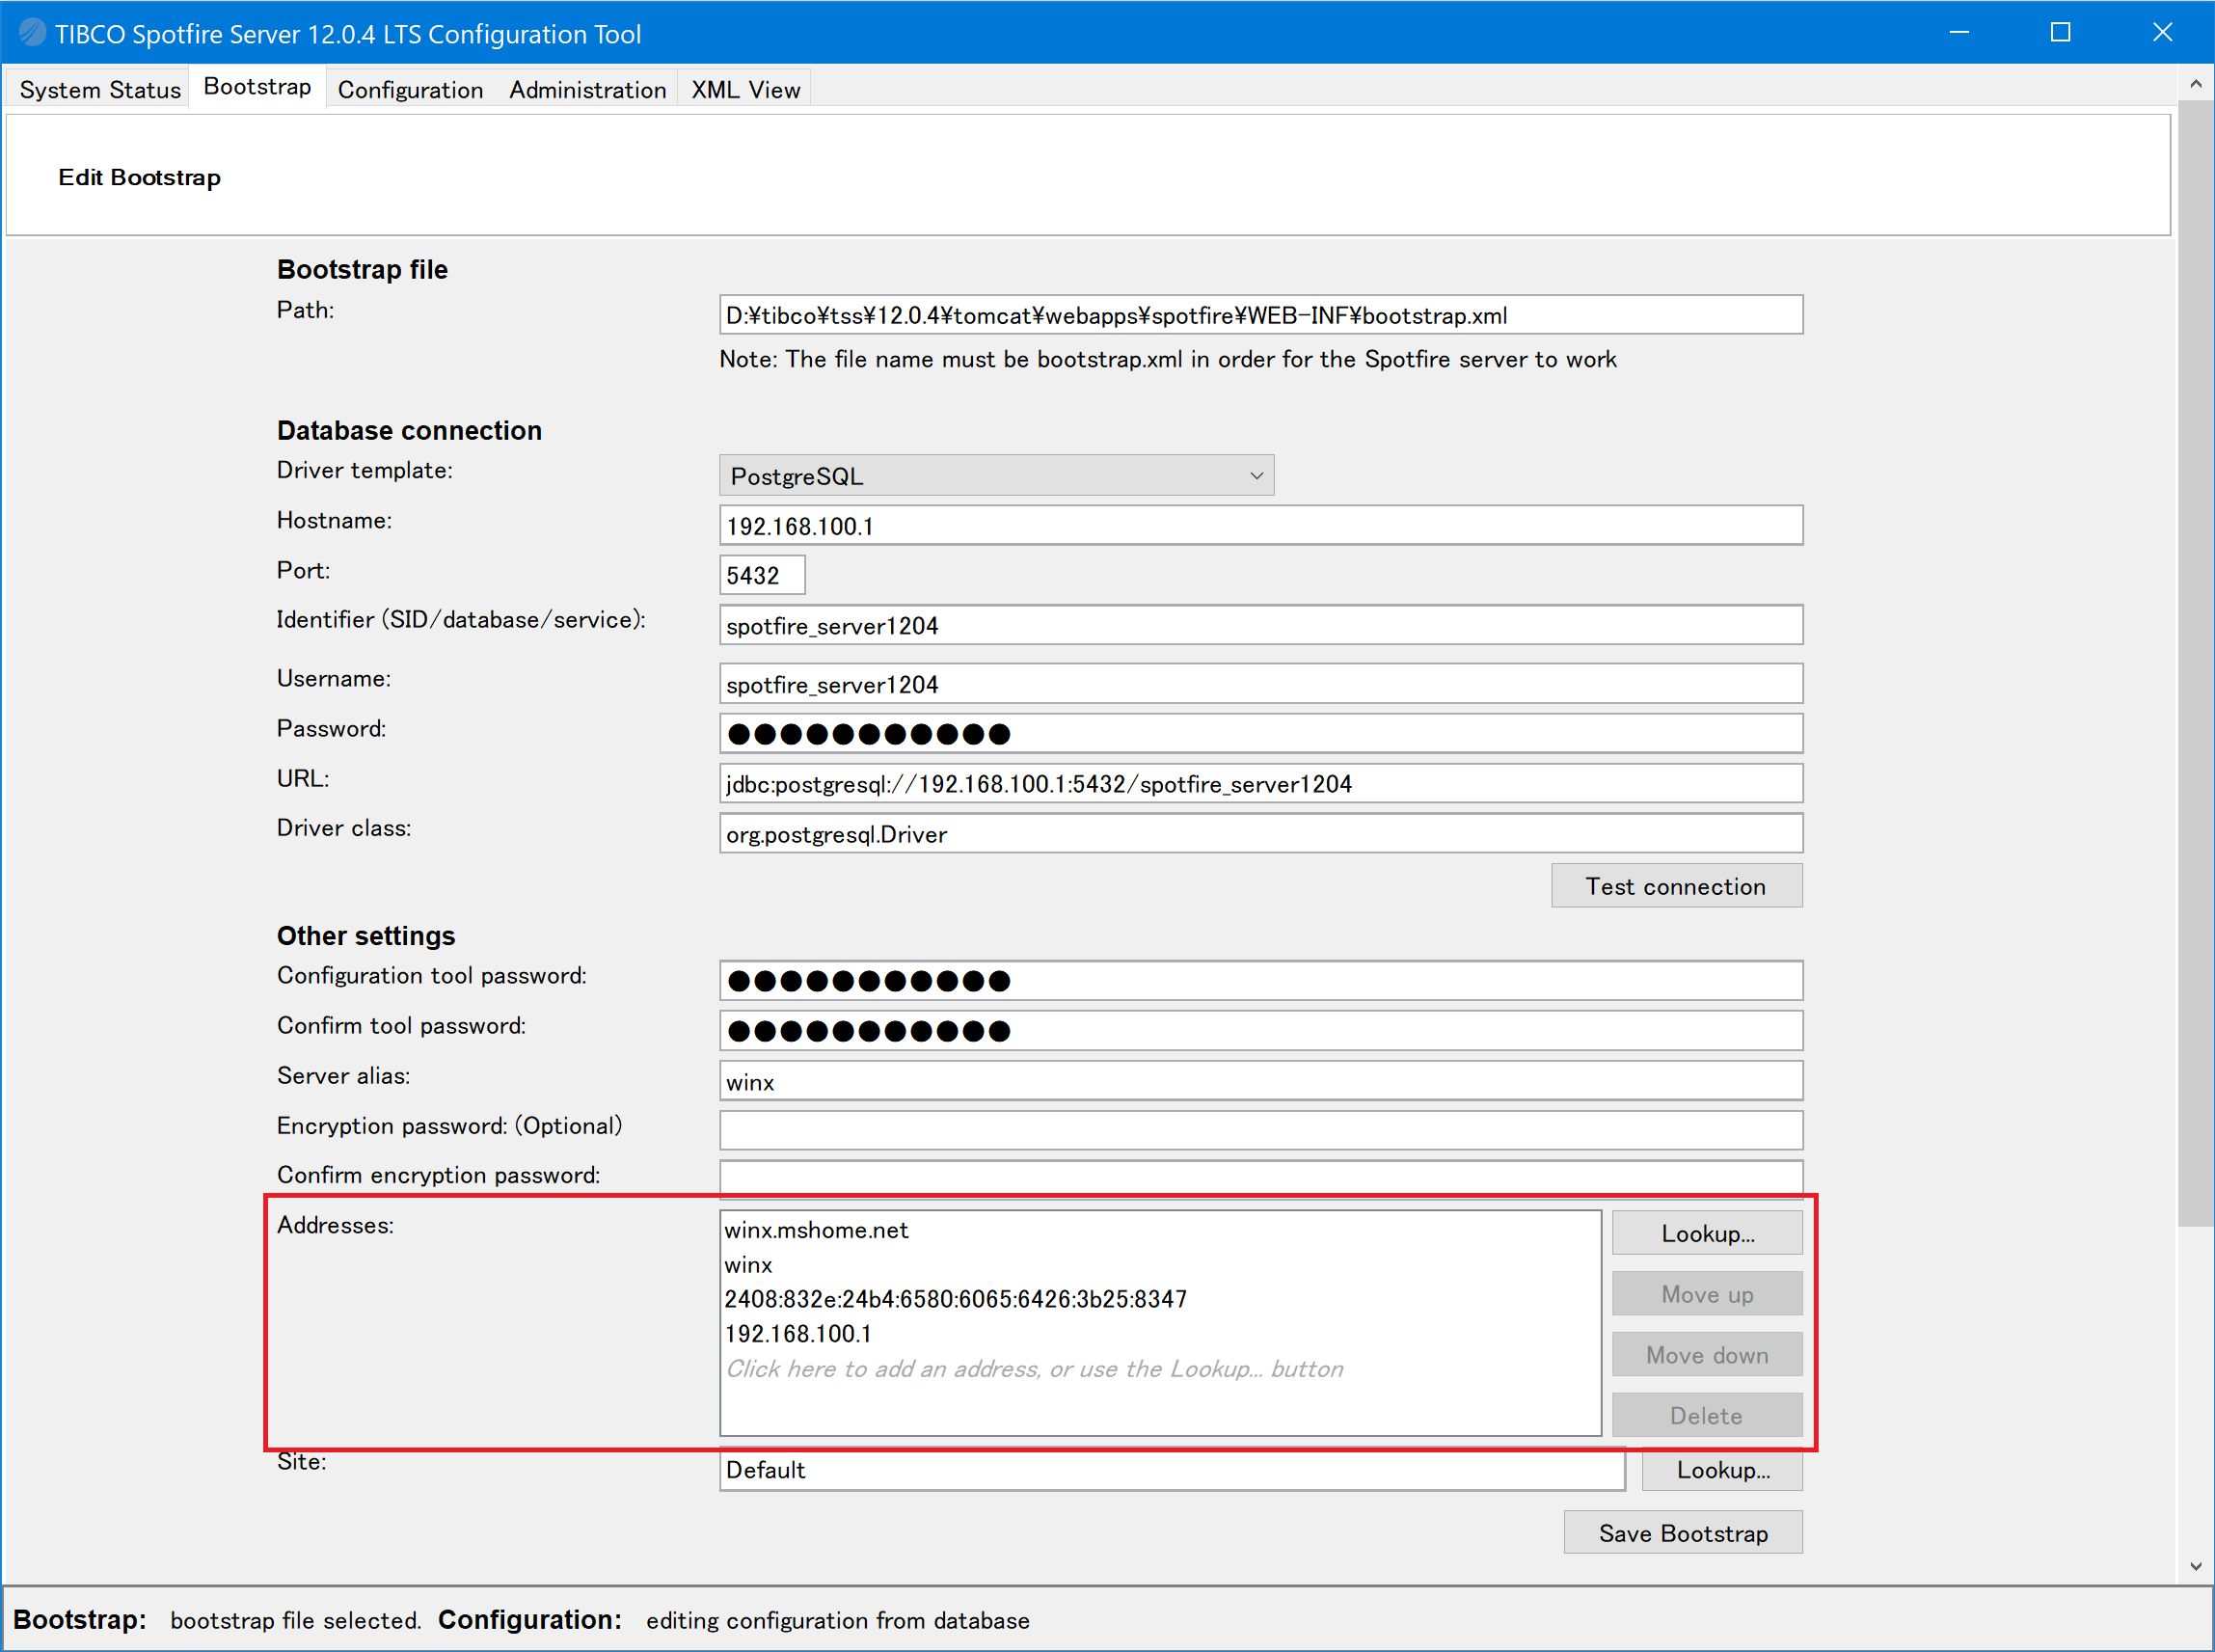The image size is (2215, 1652).
Task: Minimize the Configuration Tool window
Action: coord(1959,33)
